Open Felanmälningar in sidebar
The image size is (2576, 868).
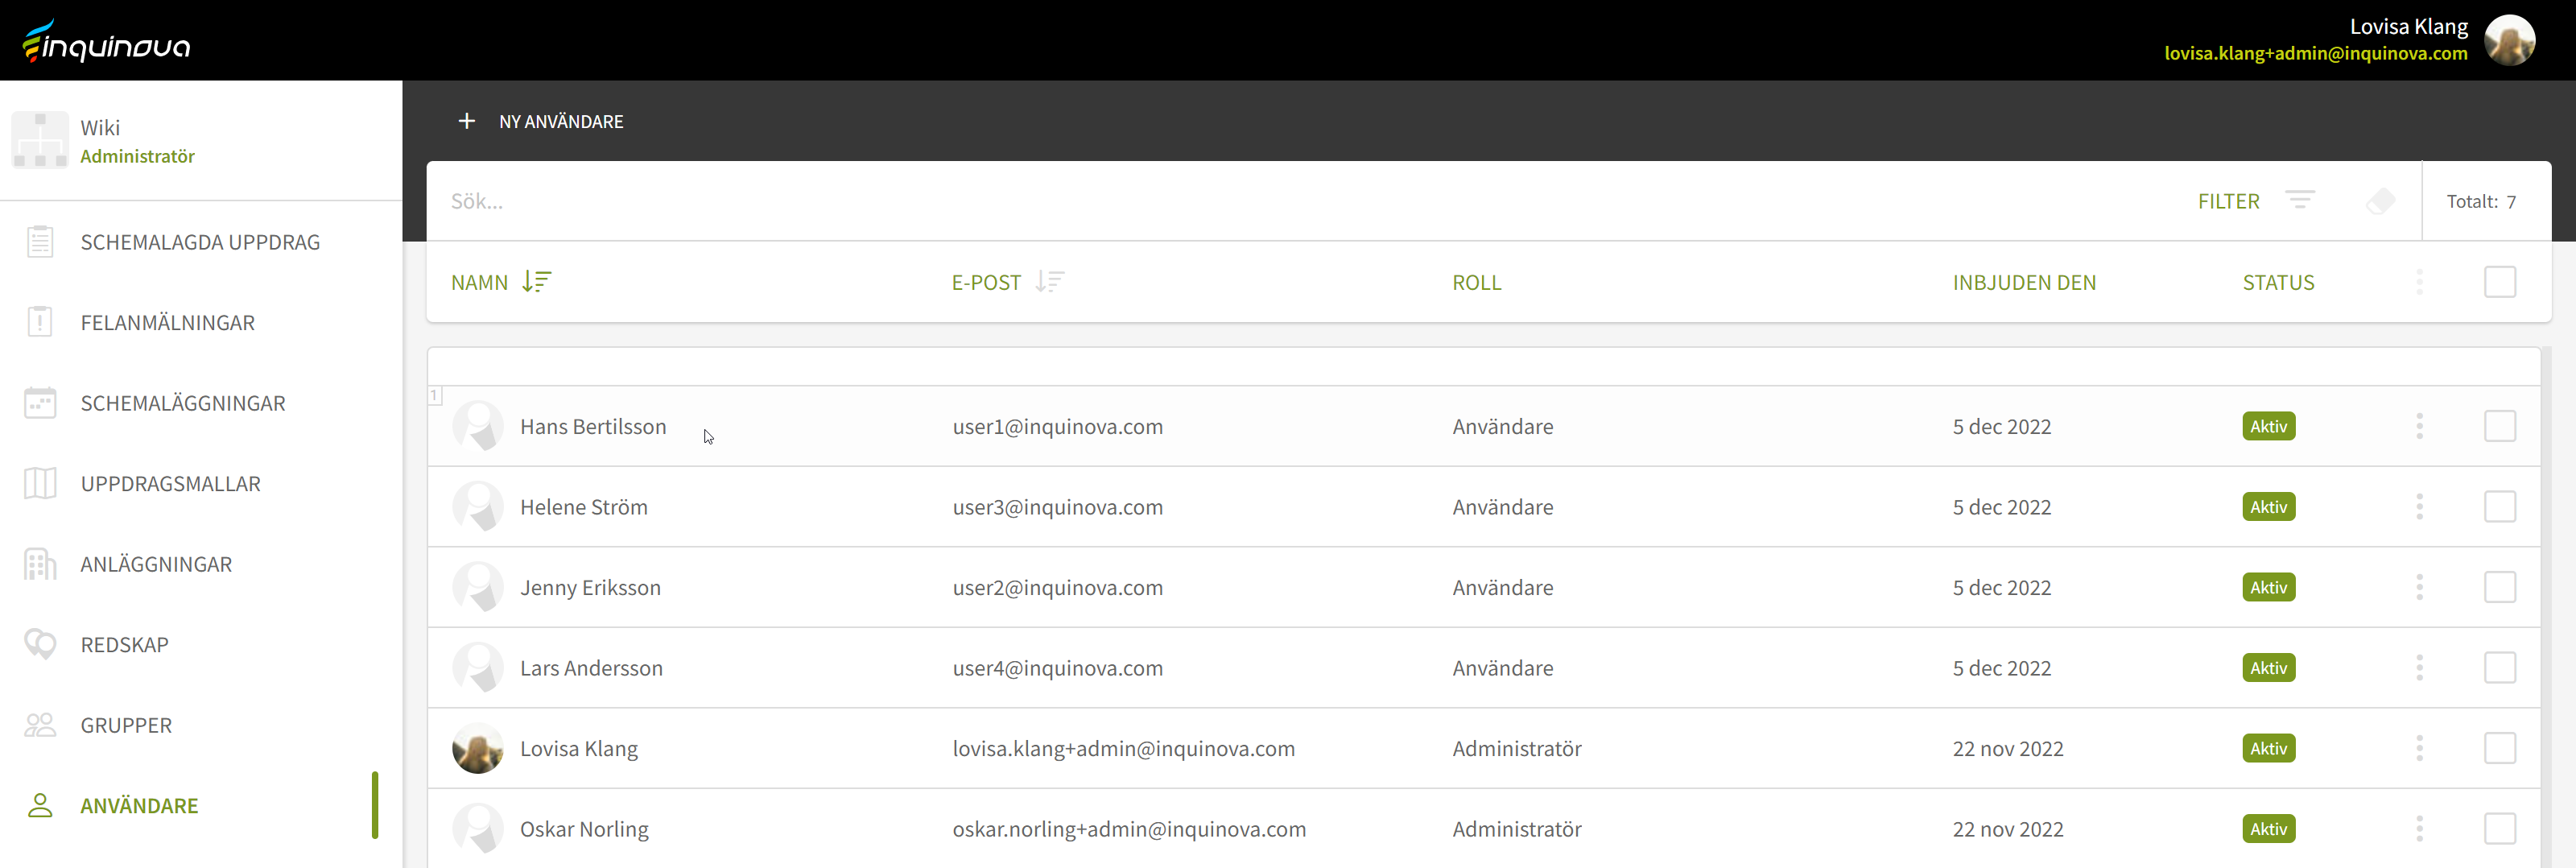pyautogui.click(x=167, y=323)
